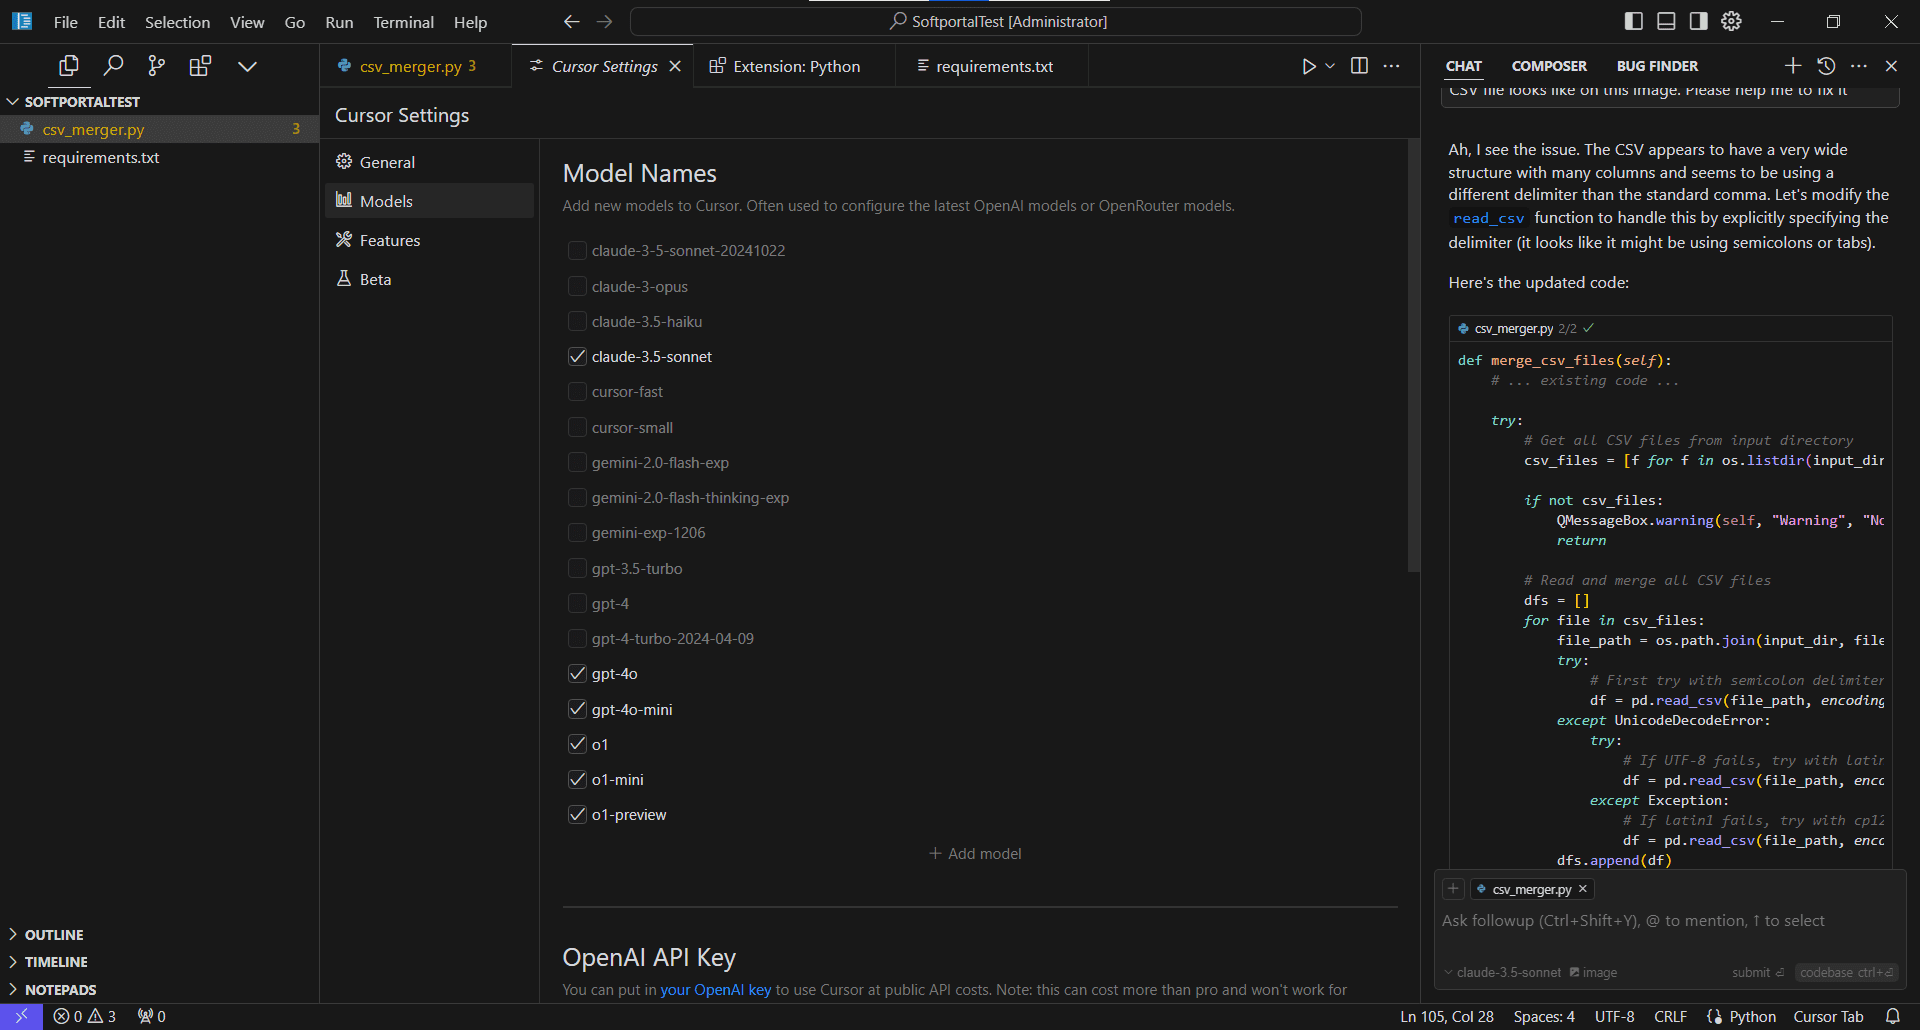The height and width of the screenshot is (1030, 1920).
Task: Open the Search view icon
Action: click(x=113, y=66)
